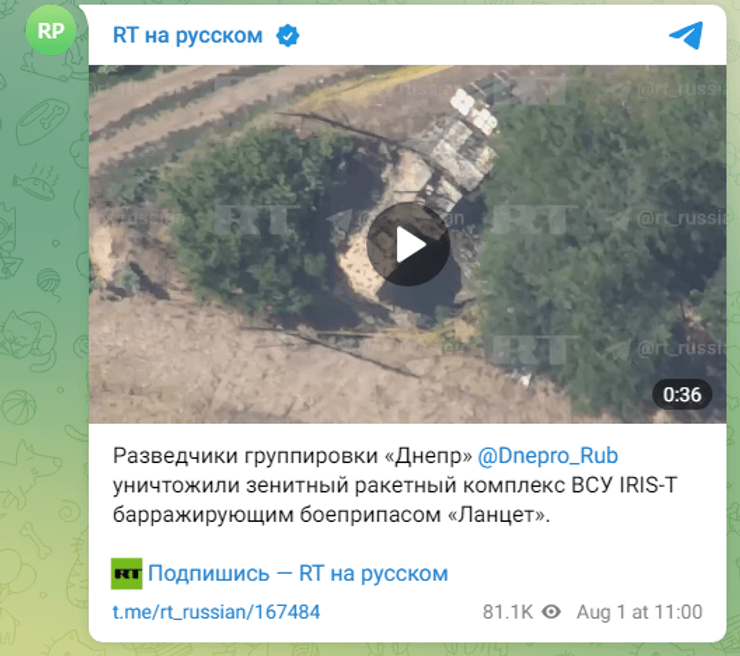This screenshot has width=740, height=656.
Task: Click the Разведчики группировки caption text
Action: pyautogui.click(x=245, y=456)
